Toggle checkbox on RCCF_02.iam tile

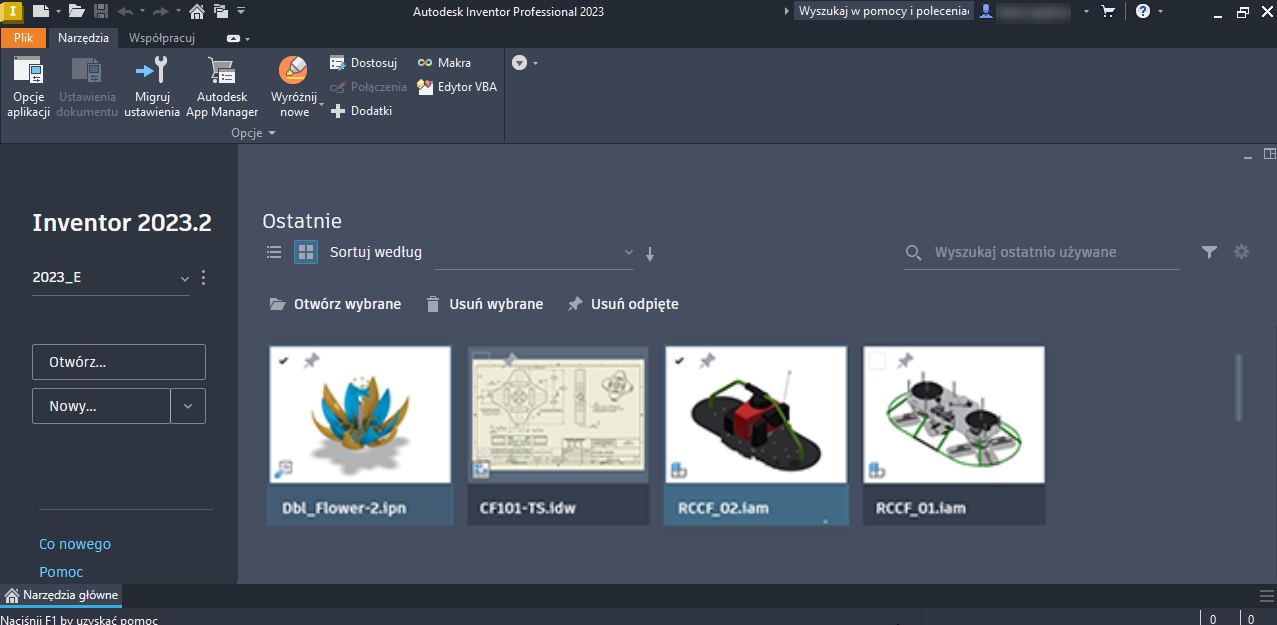point(679,361)
